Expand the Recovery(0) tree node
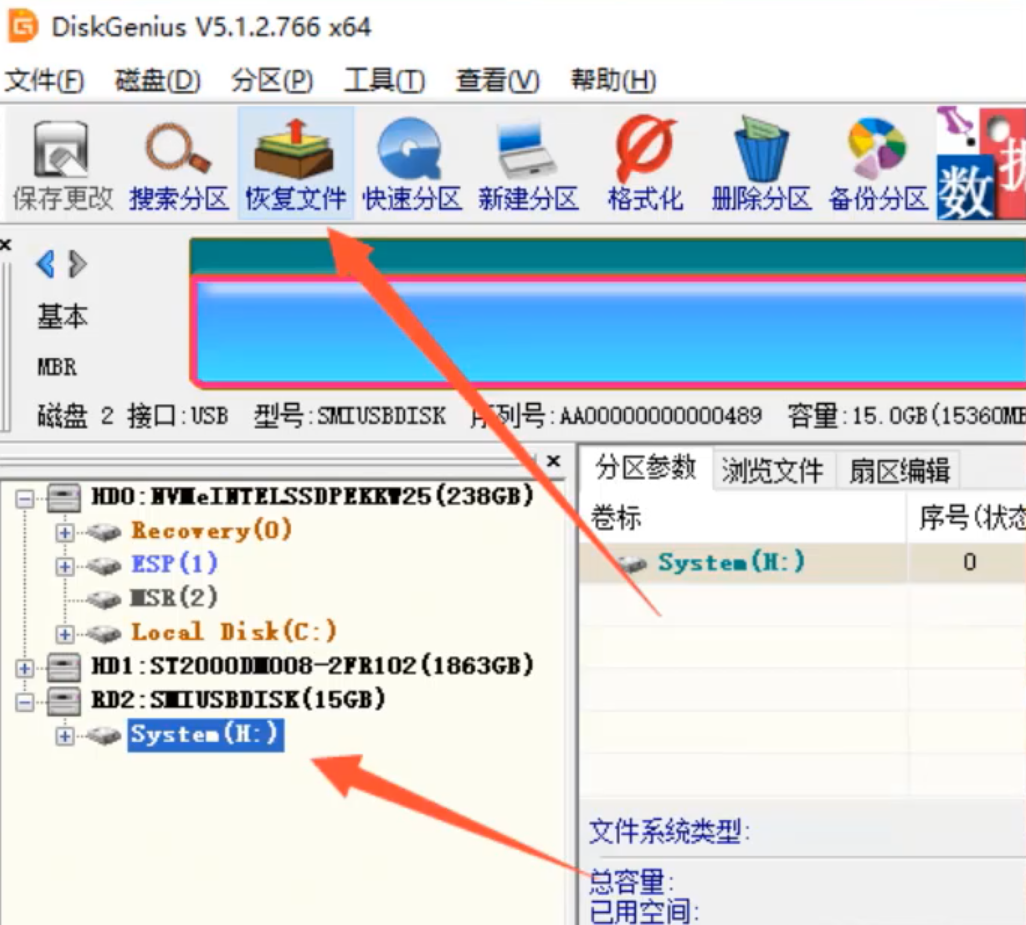This screenshot has height=925, width=1026. [x=64, y=530]
